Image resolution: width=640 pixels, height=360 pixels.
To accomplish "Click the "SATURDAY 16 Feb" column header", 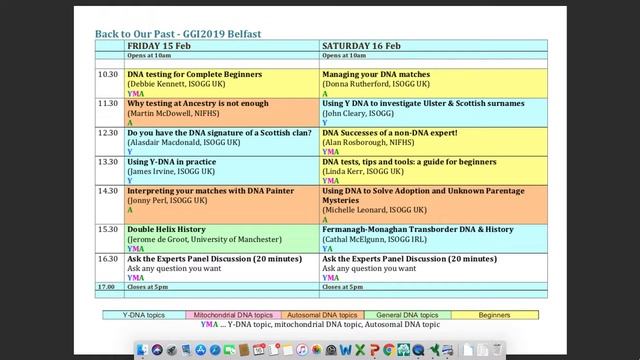I will pos(361,46).
